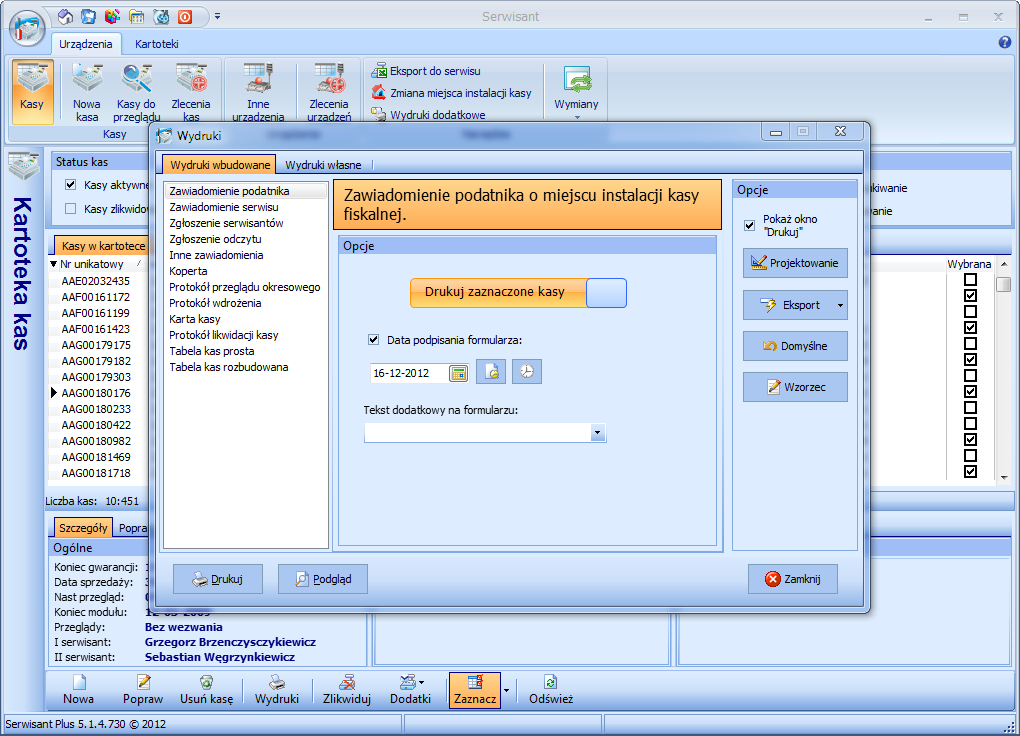Click the document date icon next to the date field
This screenshot has width=1020, height=736.
[x=491, y=372]
